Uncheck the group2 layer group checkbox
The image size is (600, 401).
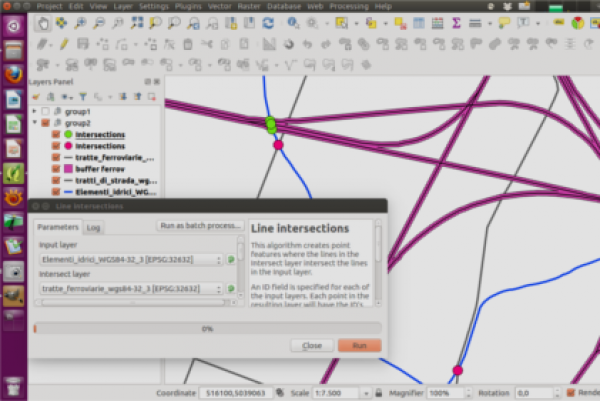click(x=45, y=122)
